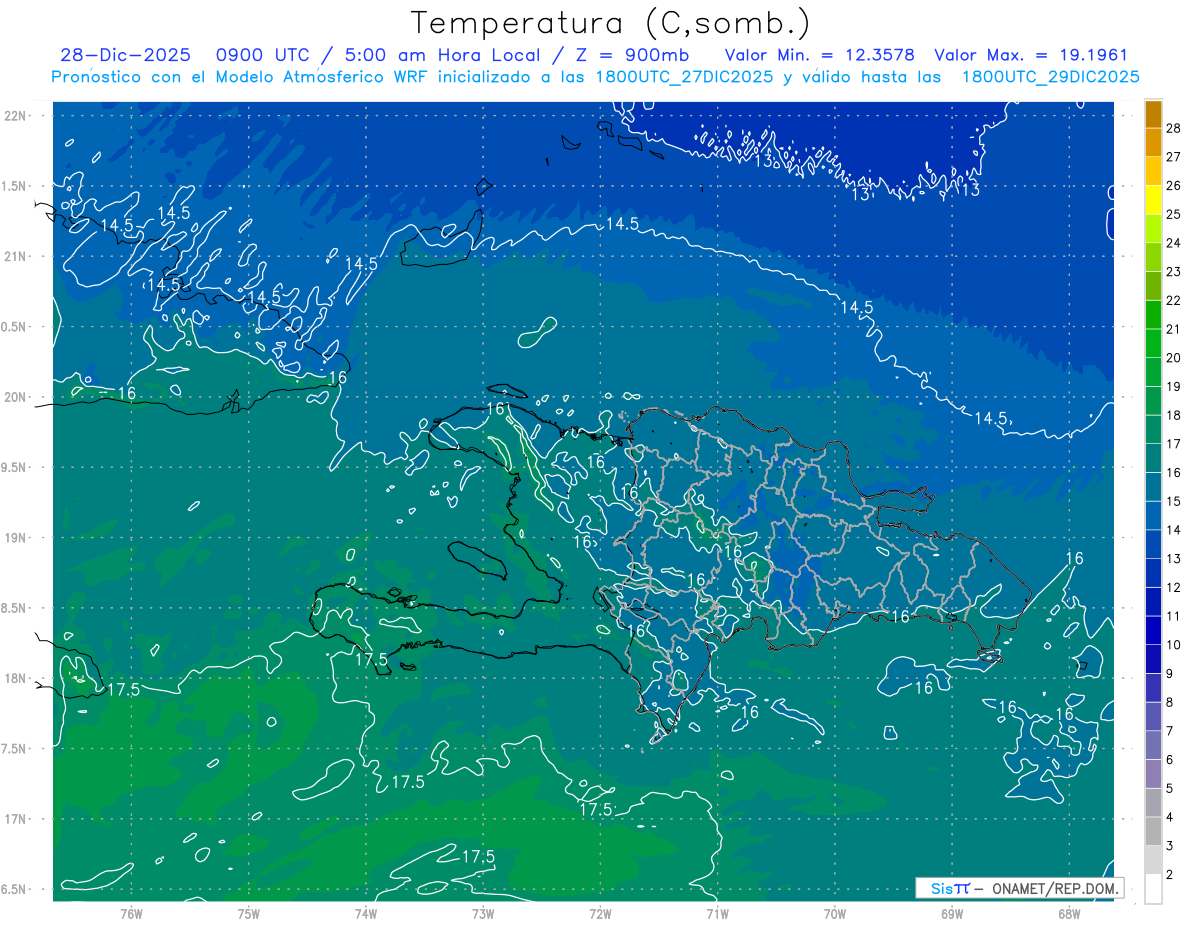Click the "69W" longitude axis label

tap(952, 913)
